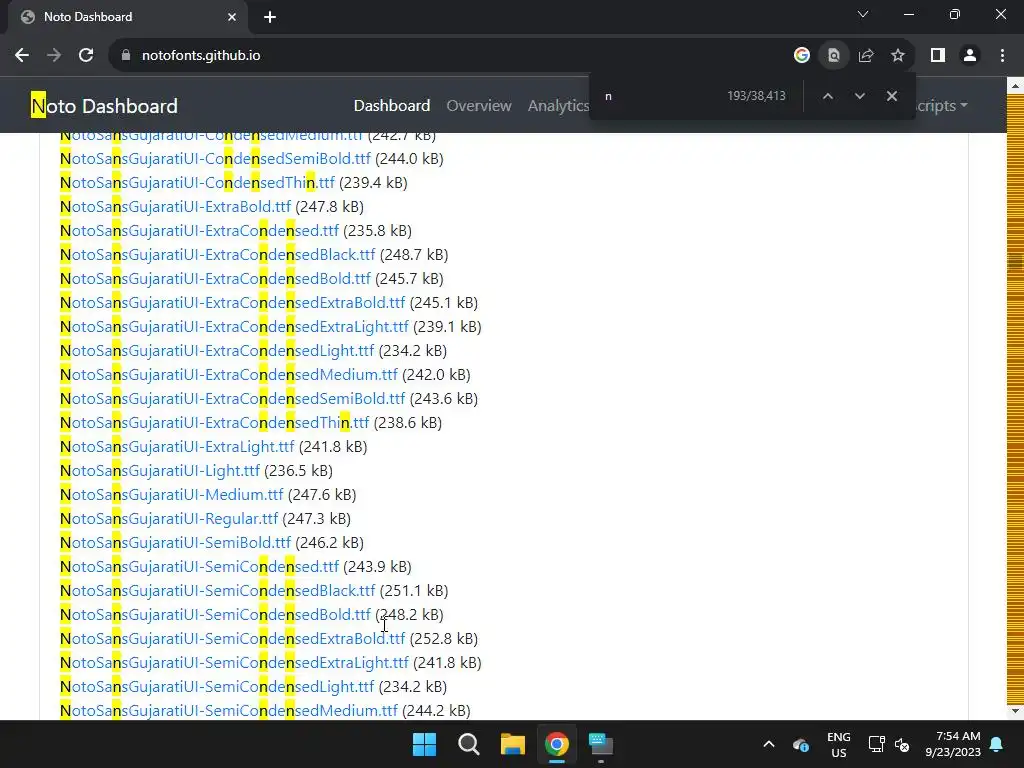Open NotoSansGujaratiUI-SemiCondensedExtraLight.ttf link

tap(234, 663)
